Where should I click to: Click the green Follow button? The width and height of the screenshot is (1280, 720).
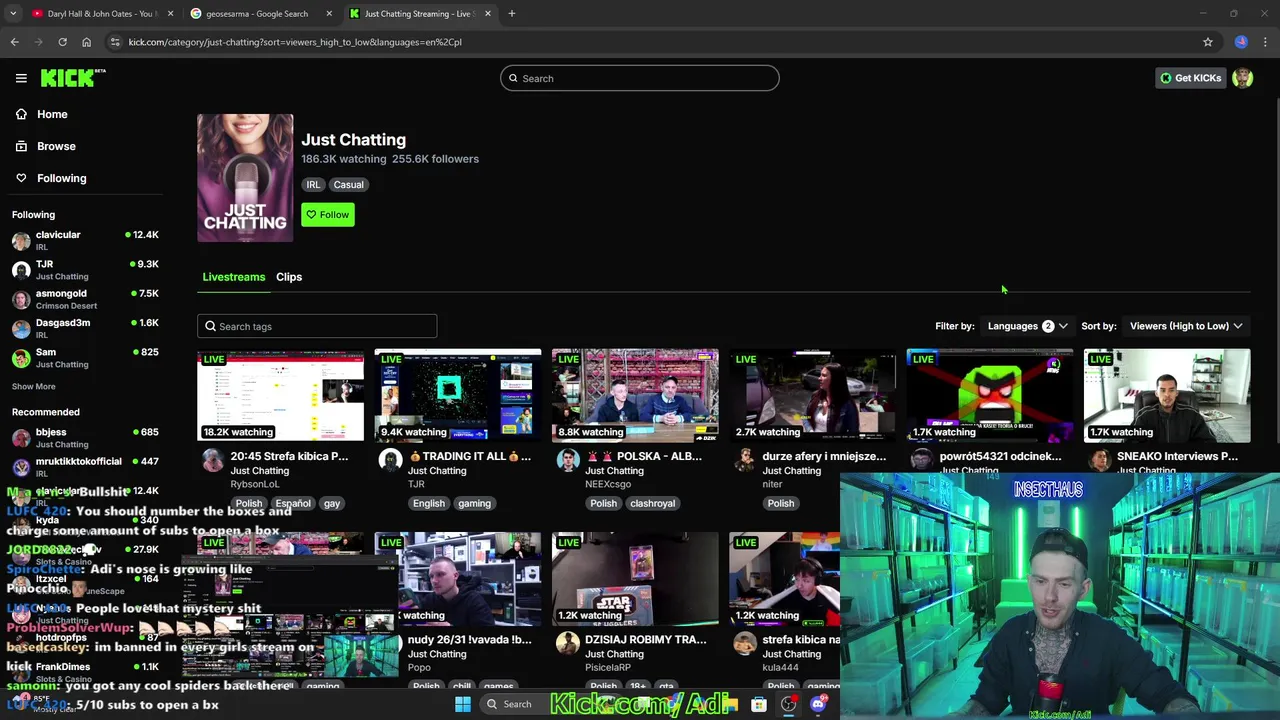[328, 215]
